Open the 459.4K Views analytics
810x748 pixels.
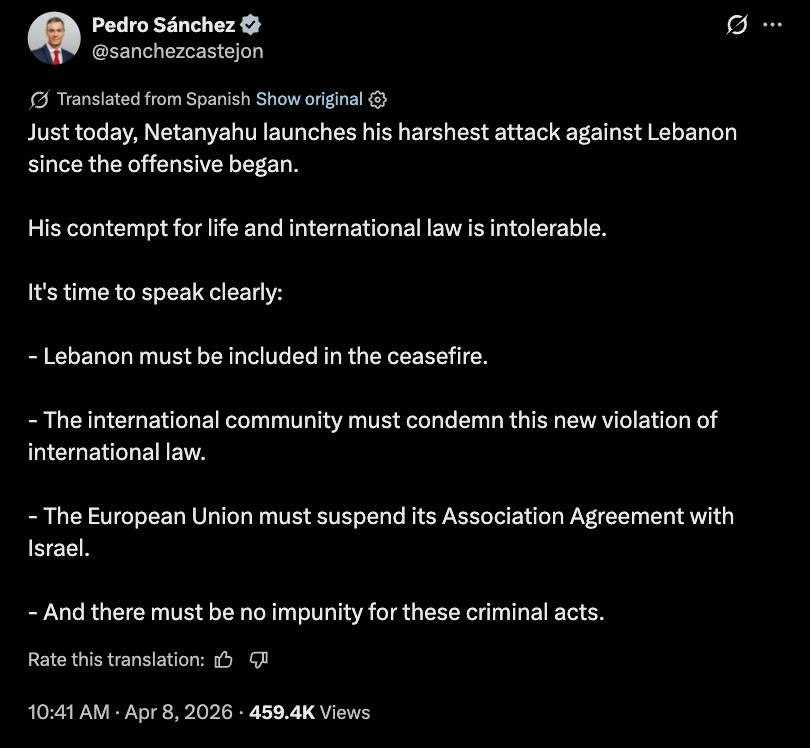tap(309, 712)
